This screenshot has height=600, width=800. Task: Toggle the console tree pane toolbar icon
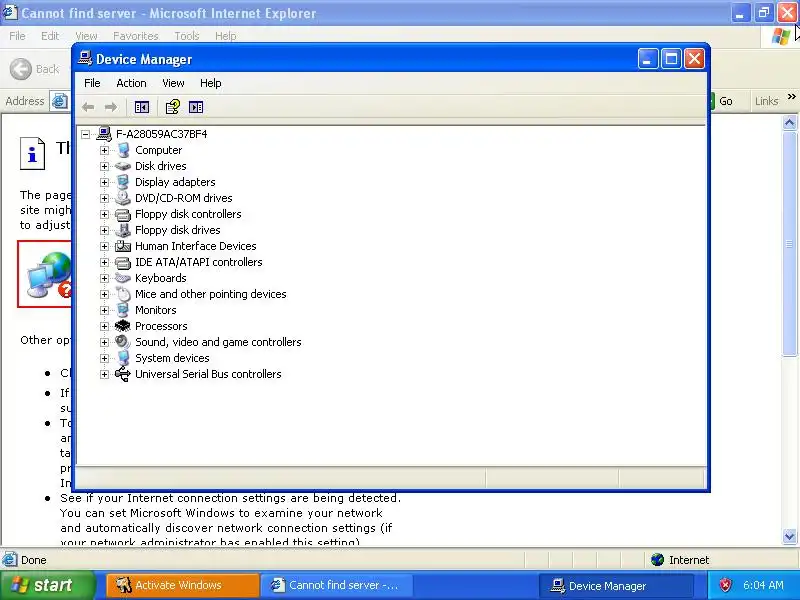(141, 107)
